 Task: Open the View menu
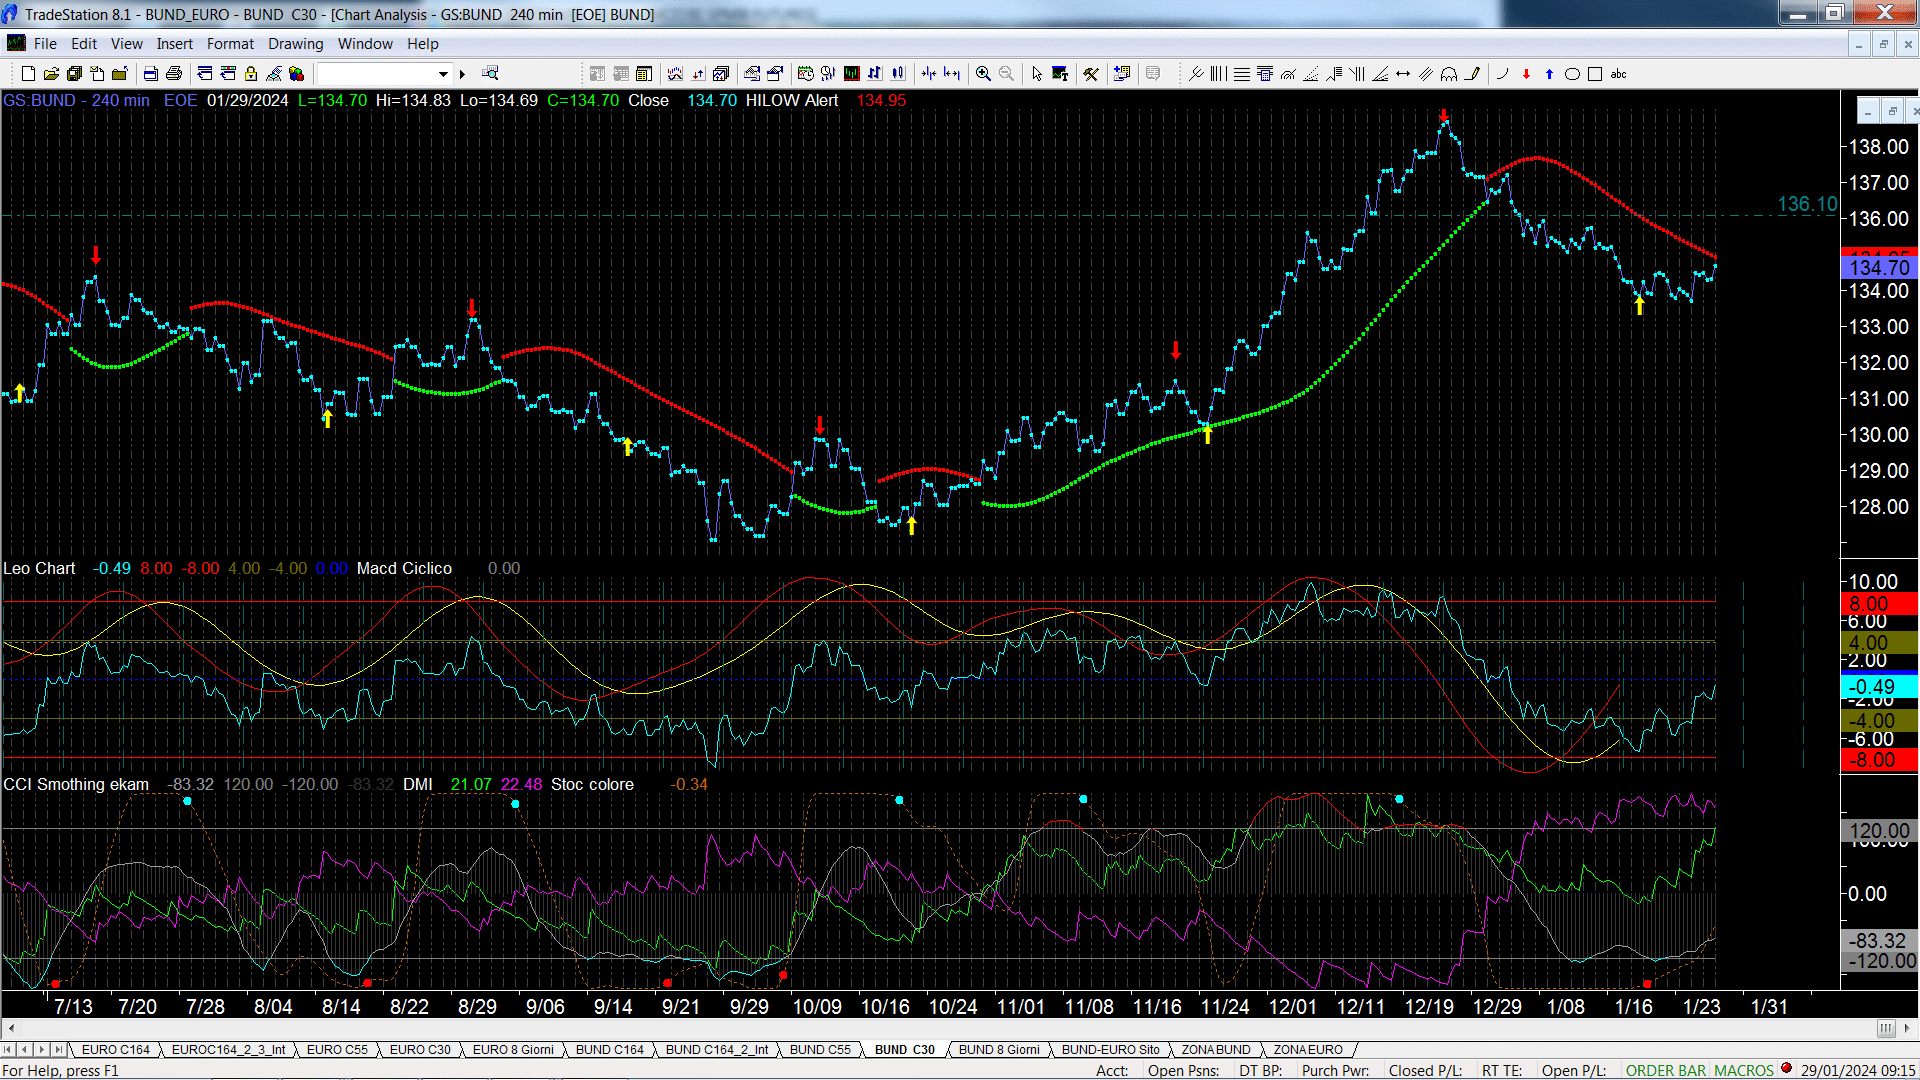(127, 44)
